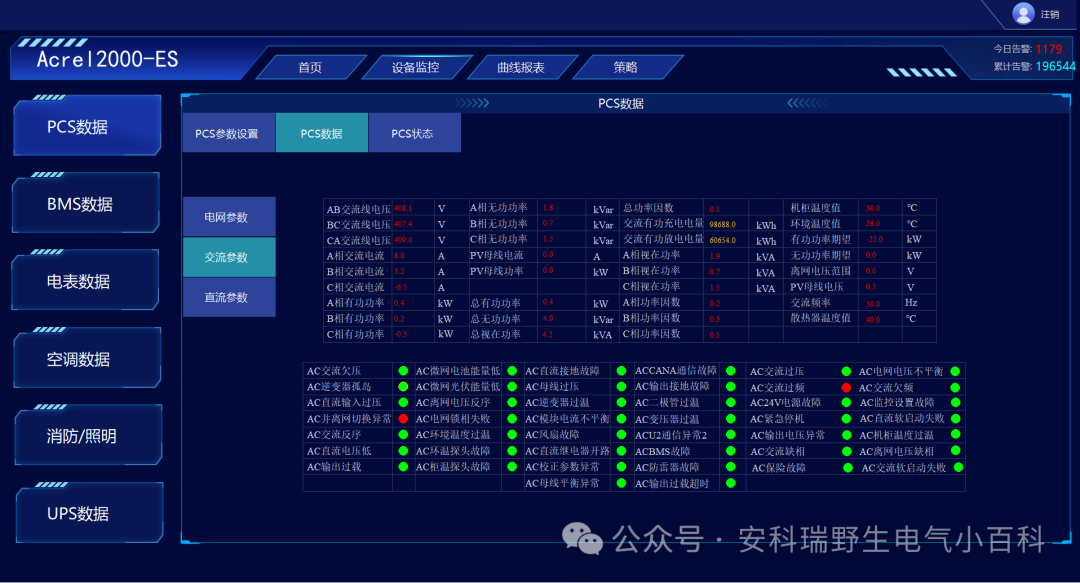Click today's alarm count 1179

1048,50
